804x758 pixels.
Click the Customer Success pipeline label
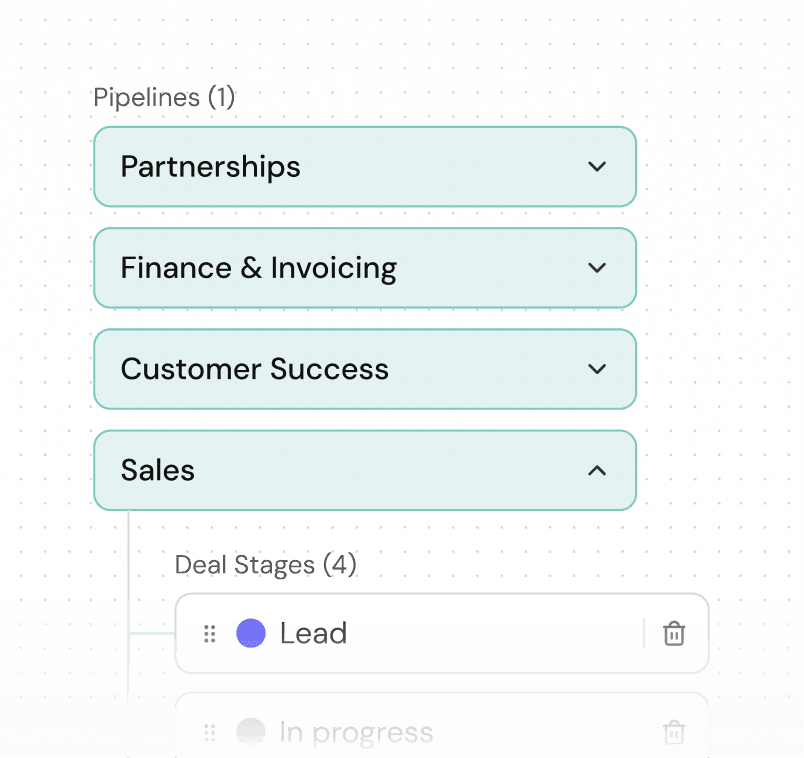click(x=254, y=369)
